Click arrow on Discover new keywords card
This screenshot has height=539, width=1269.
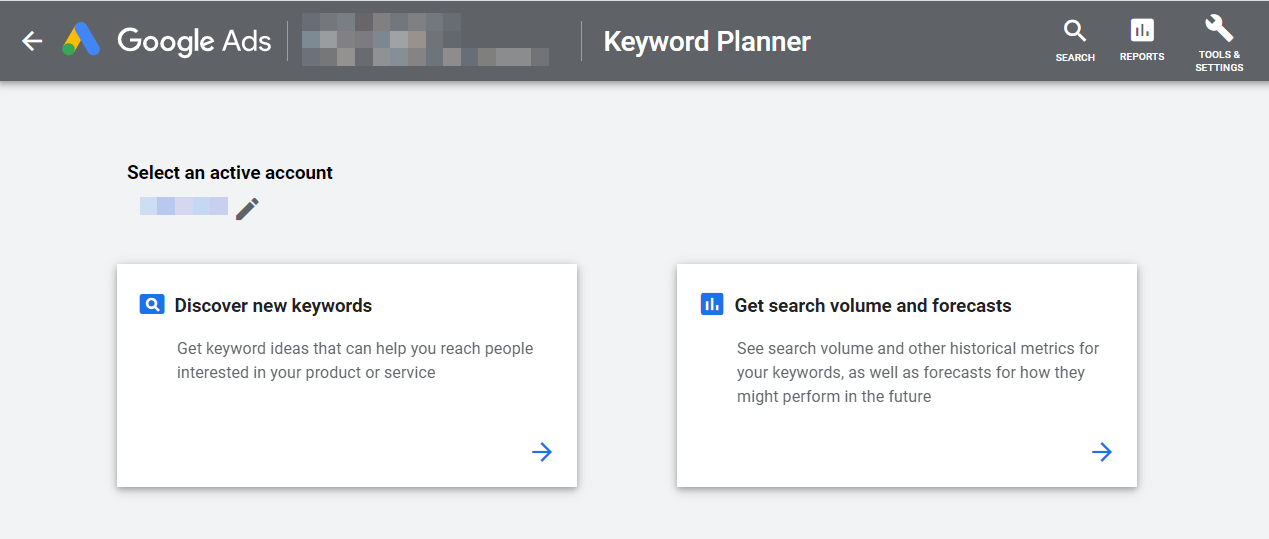coord(542,452)
